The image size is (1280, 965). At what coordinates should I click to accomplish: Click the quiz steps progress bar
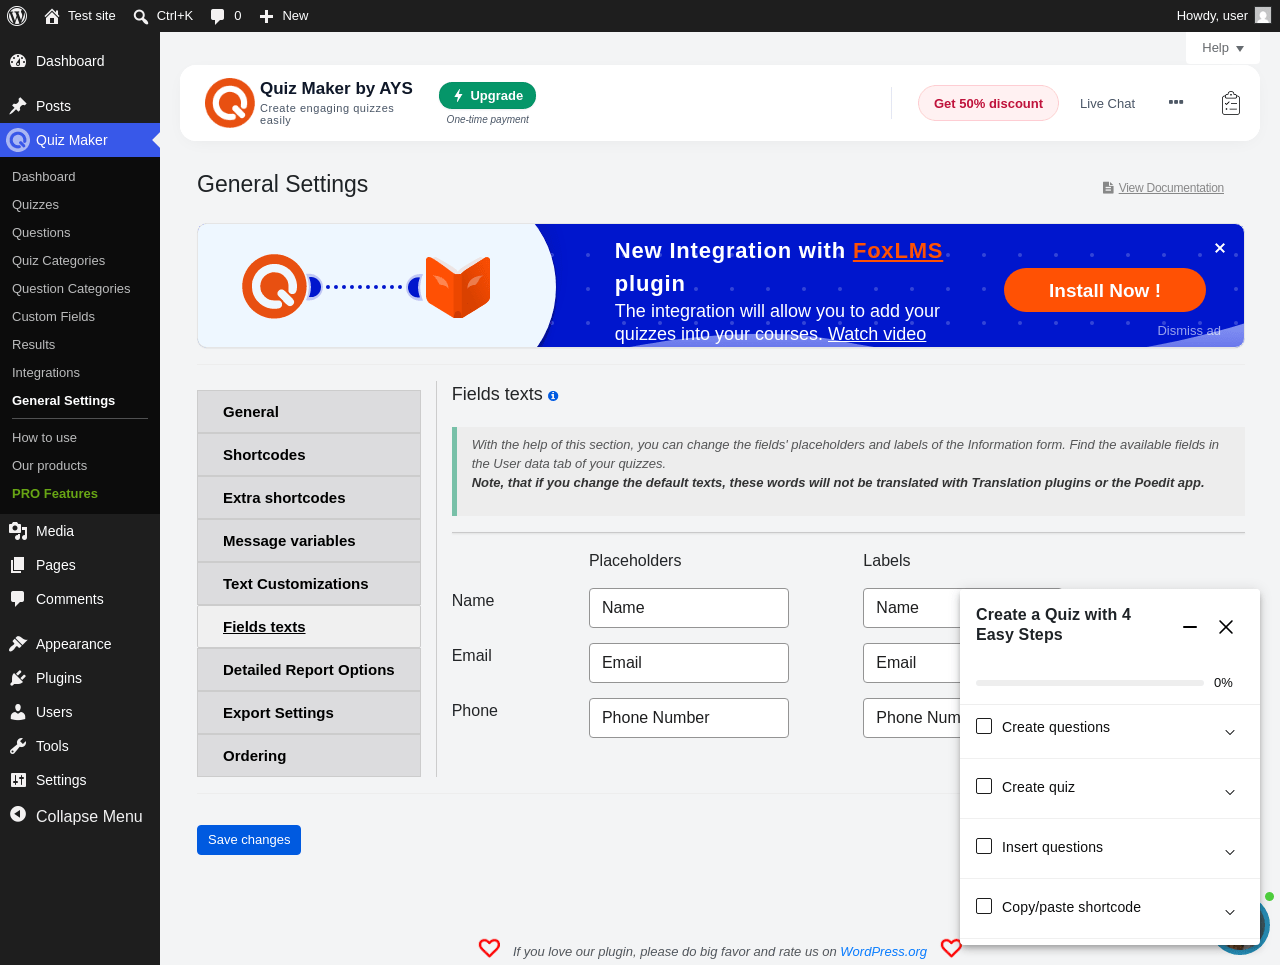point(1090,683)
